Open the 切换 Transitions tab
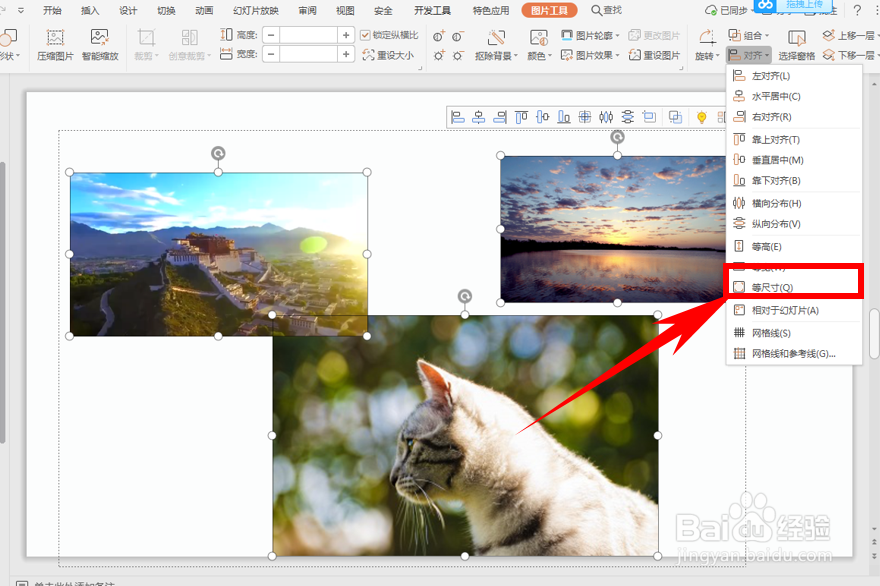The height and width of the screenshot is (586, 880). [166, 10]
